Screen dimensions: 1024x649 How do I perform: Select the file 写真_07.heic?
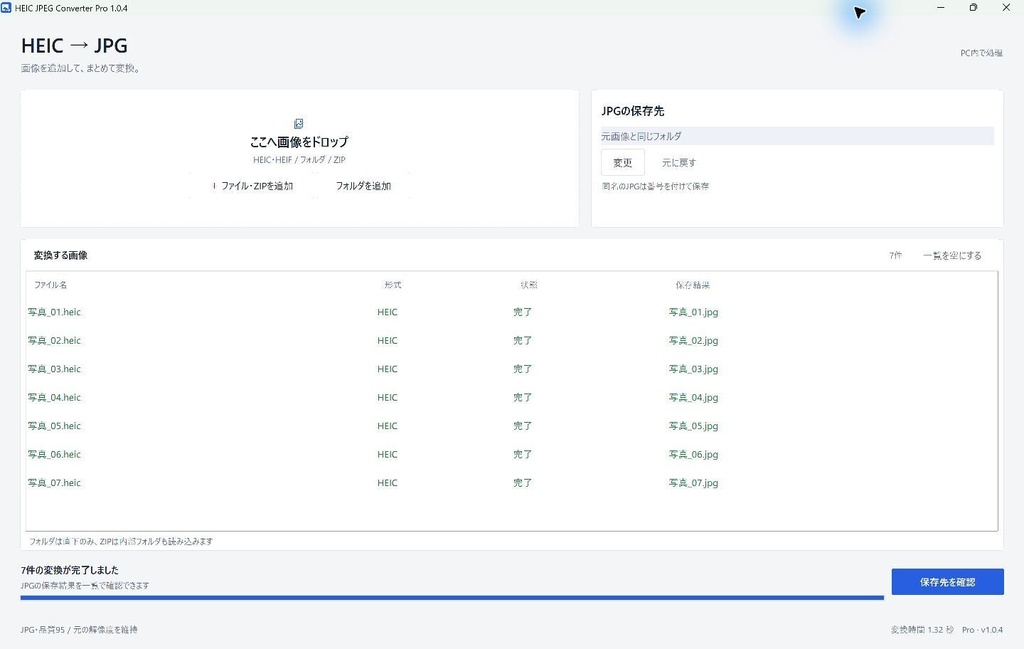[x=54, y=483]
